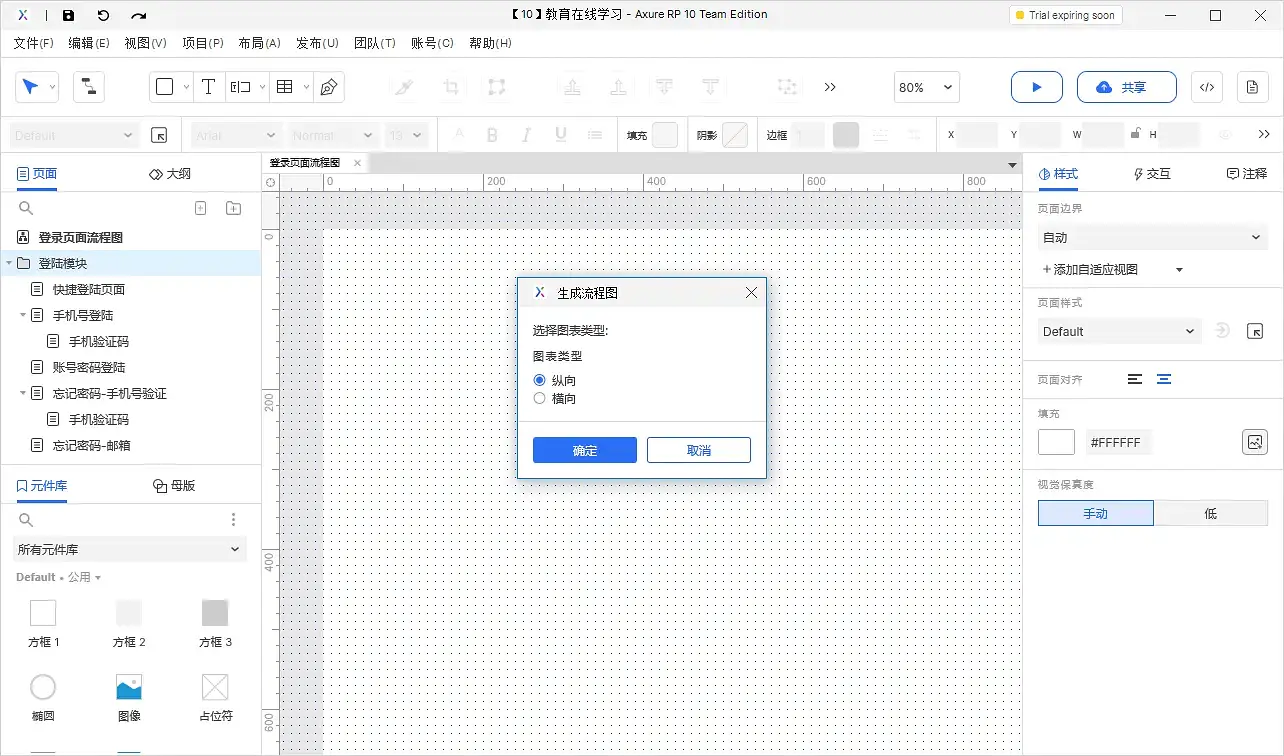Open the image fill picker beside #FFFFFF
Viewport: 1284px width, 756px height.
(1255, 441)
